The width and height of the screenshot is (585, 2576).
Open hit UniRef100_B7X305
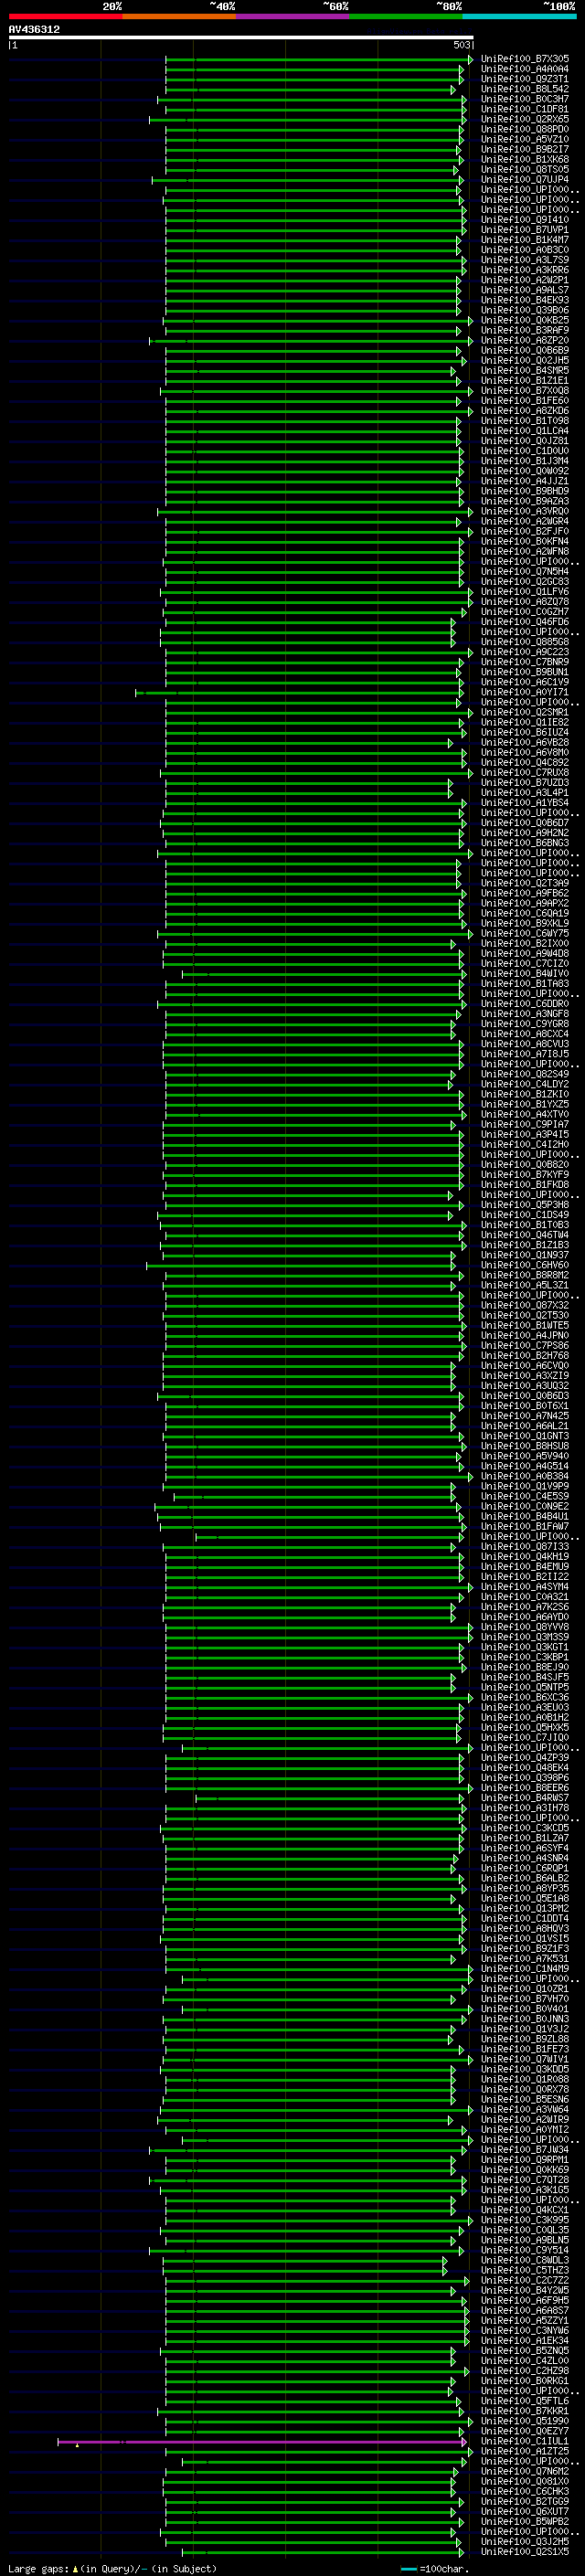pos(524,59)
